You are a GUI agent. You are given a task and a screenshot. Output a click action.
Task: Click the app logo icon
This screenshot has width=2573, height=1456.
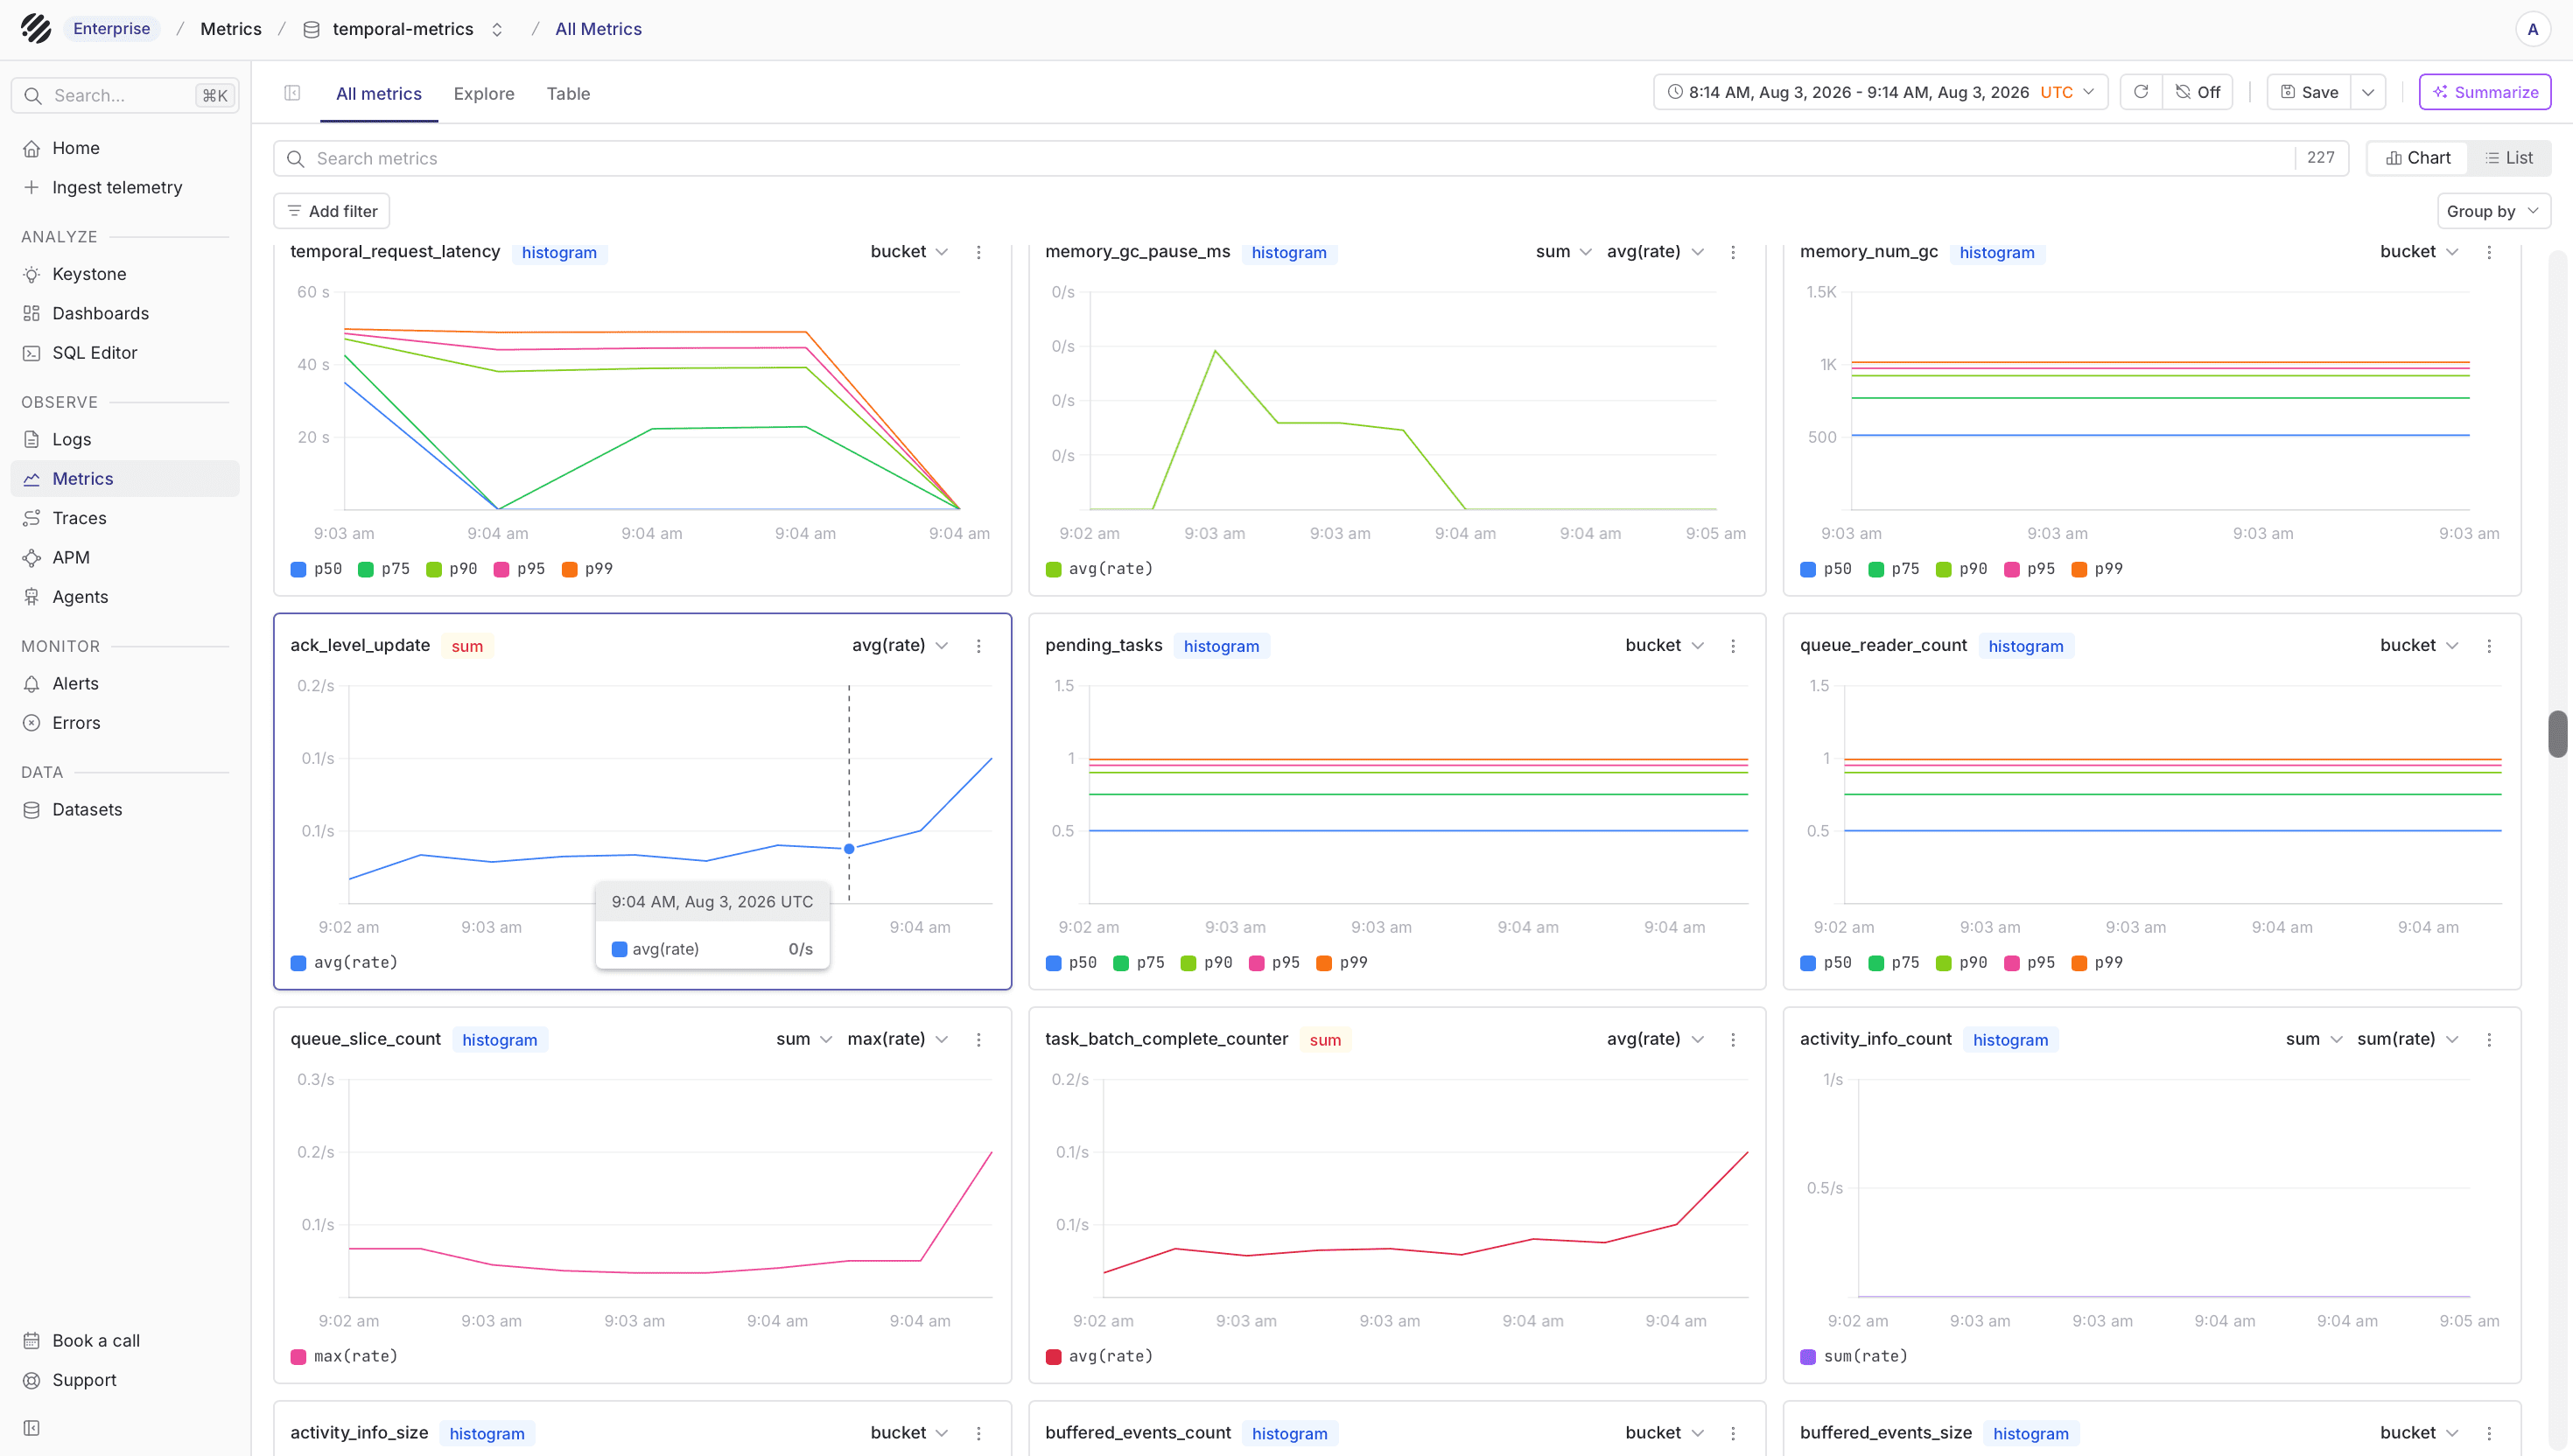pos(36,28)
